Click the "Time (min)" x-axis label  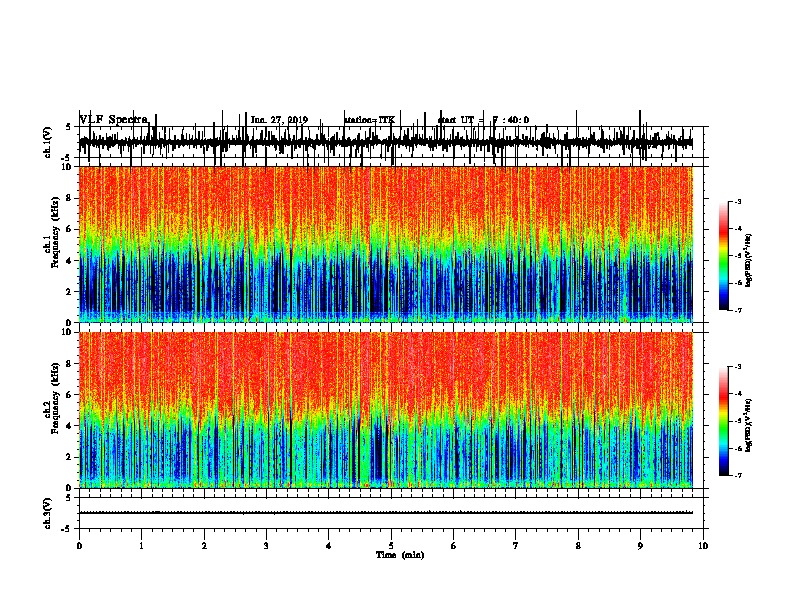(400, 555)
